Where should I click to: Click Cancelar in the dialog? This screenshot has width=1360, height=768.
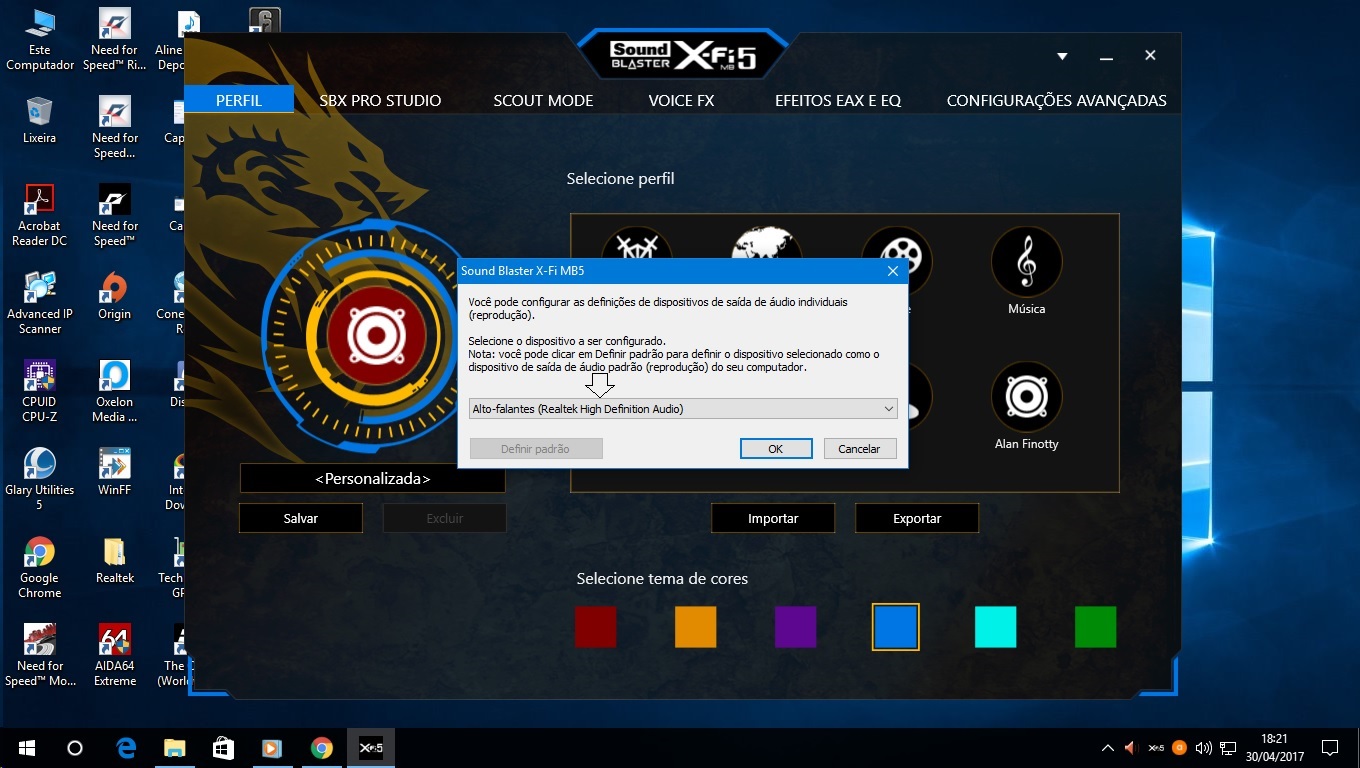pos(859,449)
